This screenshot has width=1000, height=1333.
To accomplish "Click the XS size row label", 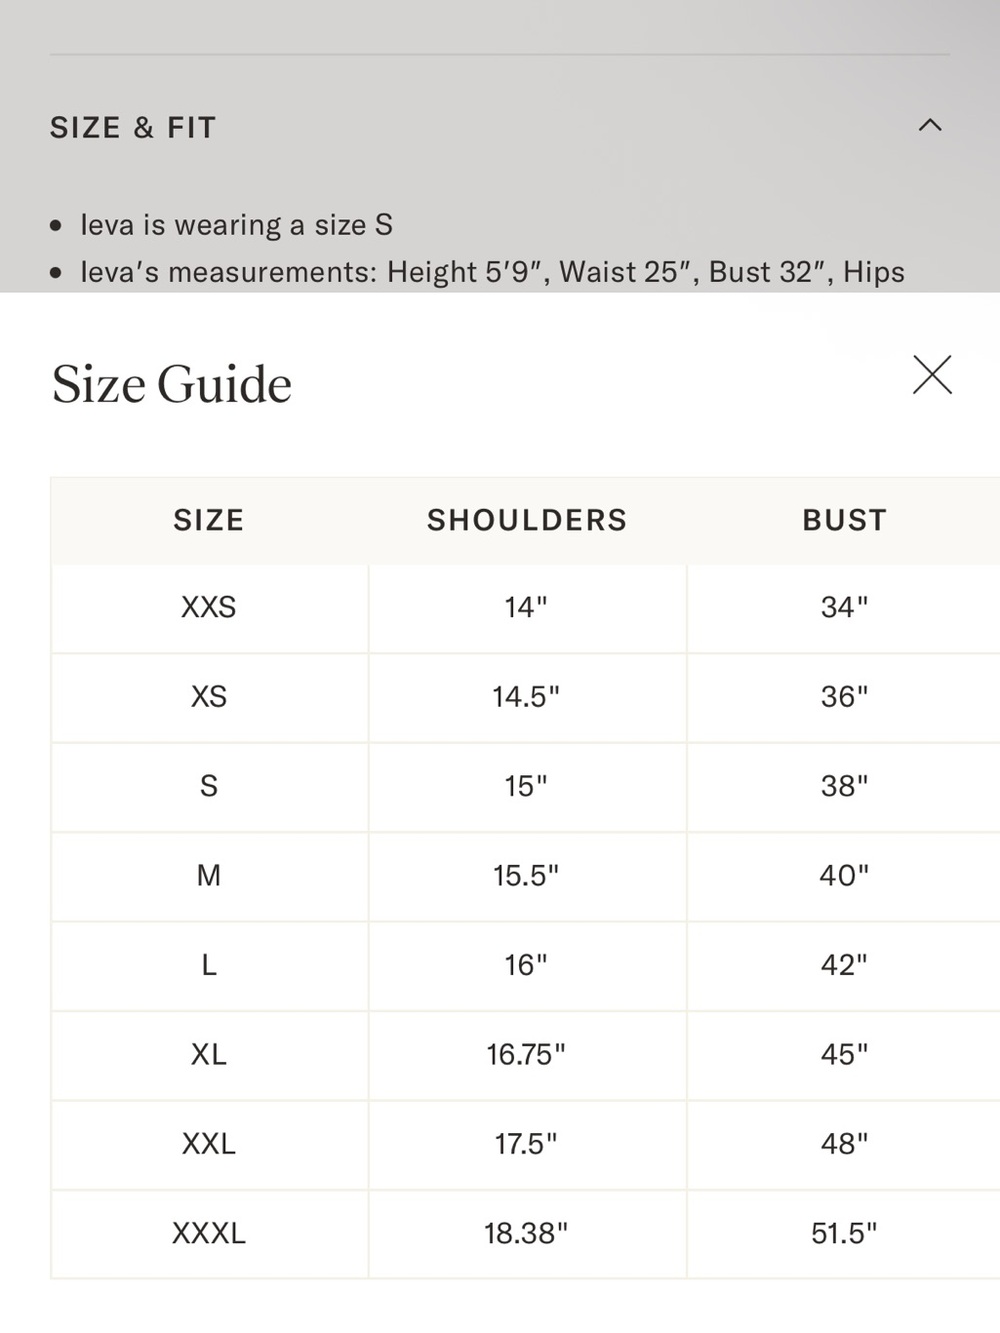I will (209, 696).
